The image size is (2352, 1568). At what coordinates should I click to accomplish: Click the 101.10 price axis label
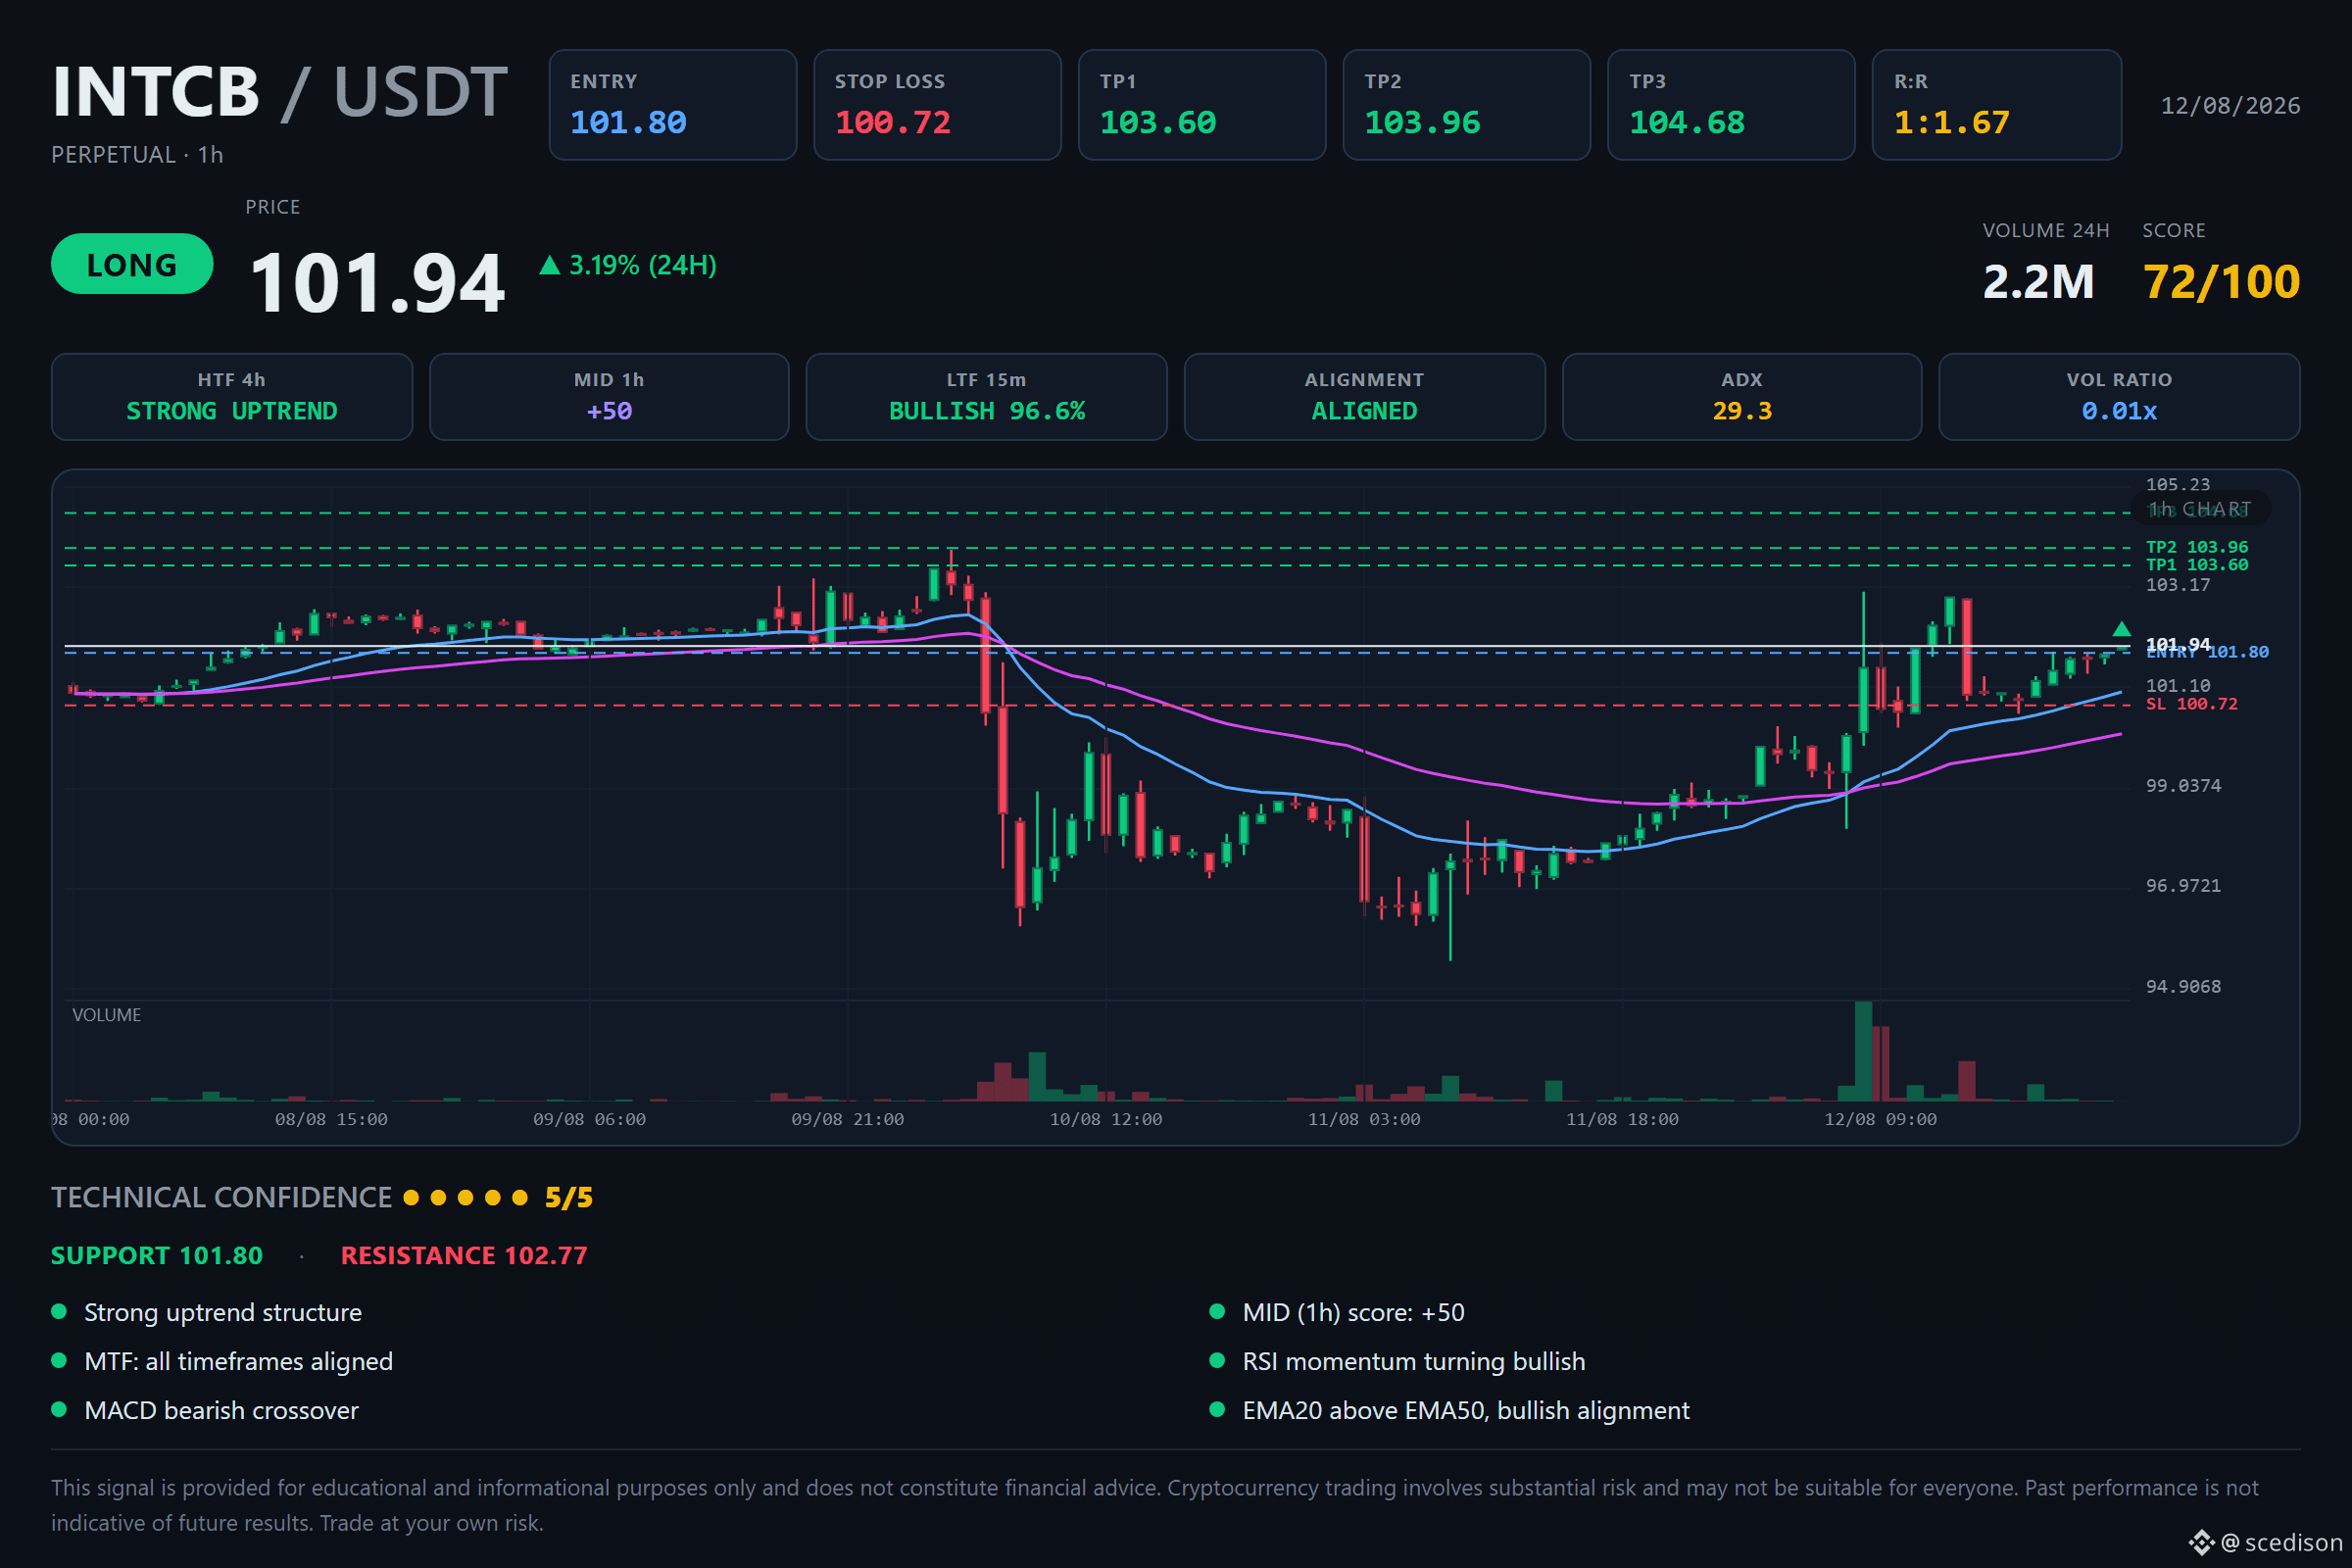2178,686
